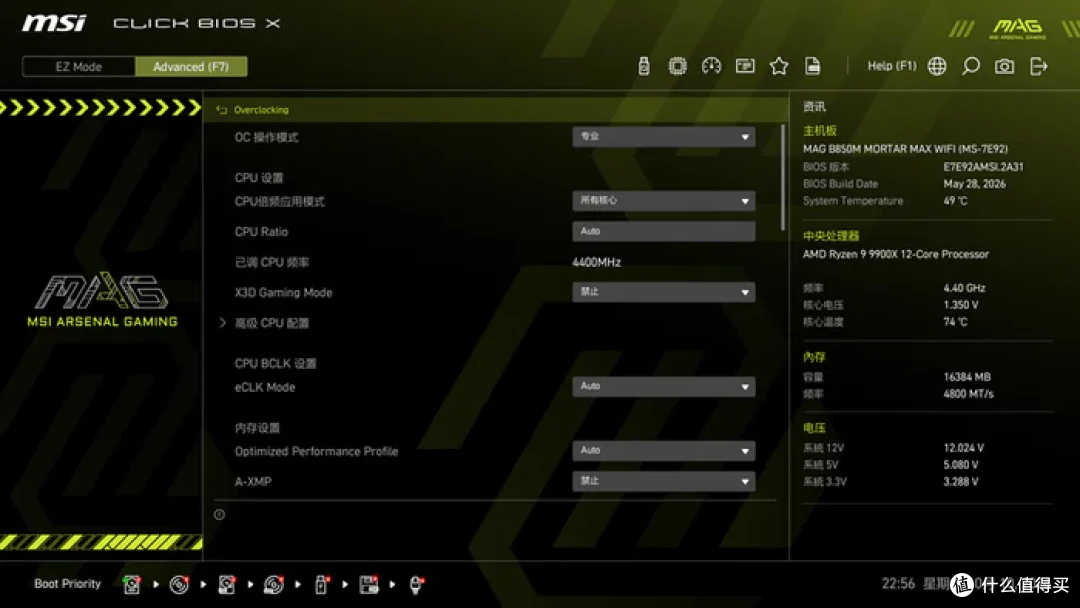The height and width of the screenshot is (608, 1080).
Task: Click the speedometer gauge icon
Action: click(x=711, y=66)
